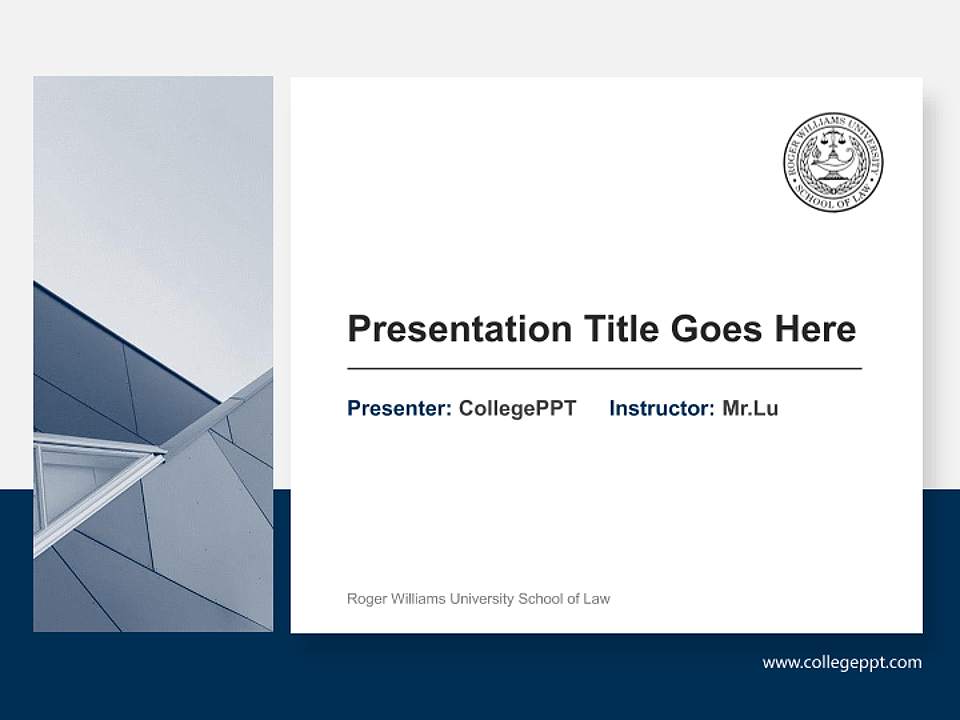The height and width of the screenshot is (720, 960).
Task: Select the architectural building photo
Action: point(153,354)
